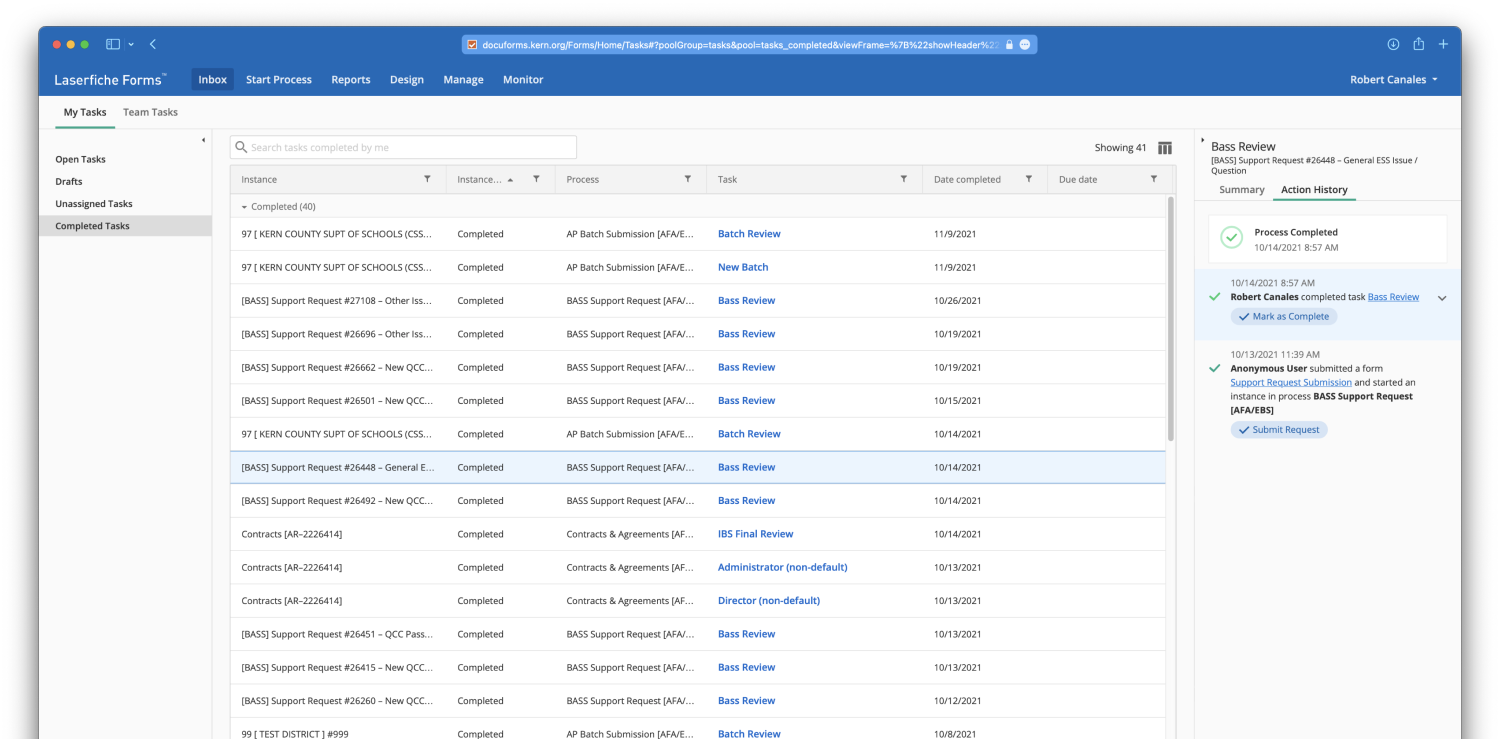1500x739 pixels.
Task: Click the task table vertical scrollbar
Action: click(1171, 320)
